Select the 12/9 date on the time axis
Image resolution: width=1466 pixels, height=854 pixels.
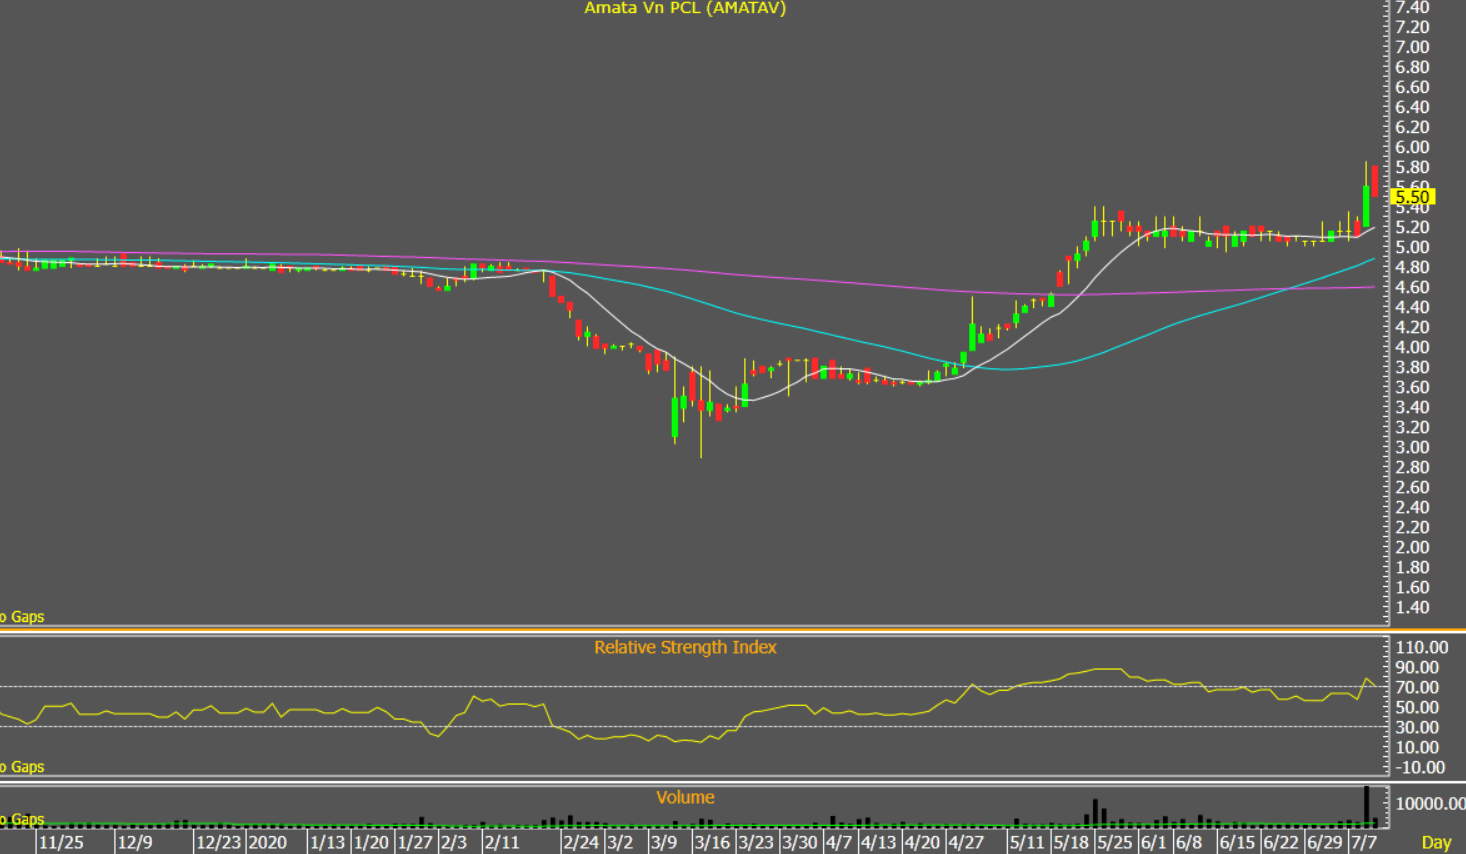click(x=135, y=842)
